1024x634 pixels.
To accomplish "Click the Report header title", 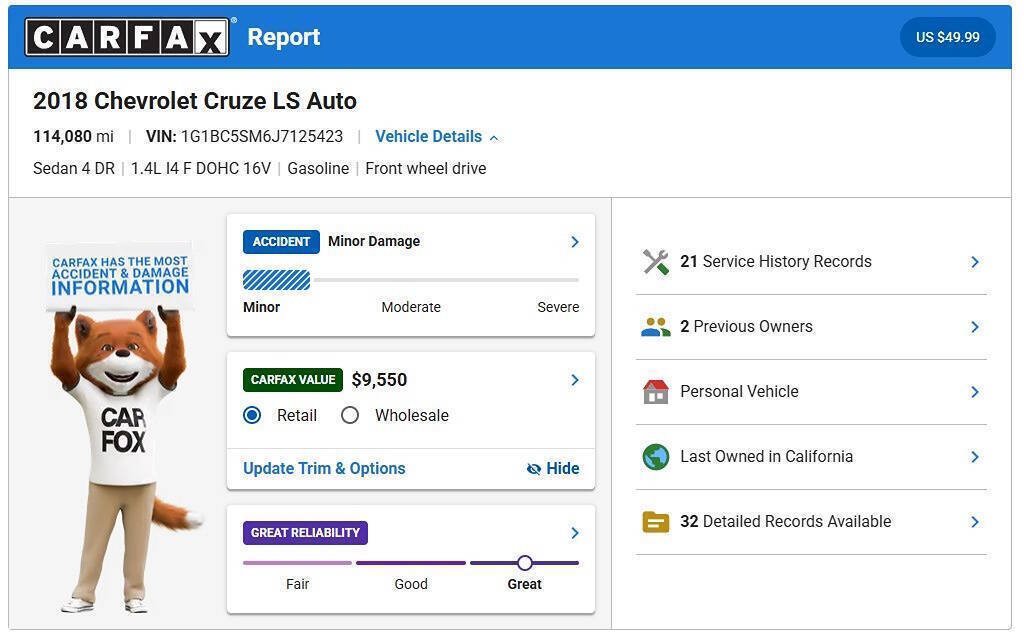I will tap(283, 37).
